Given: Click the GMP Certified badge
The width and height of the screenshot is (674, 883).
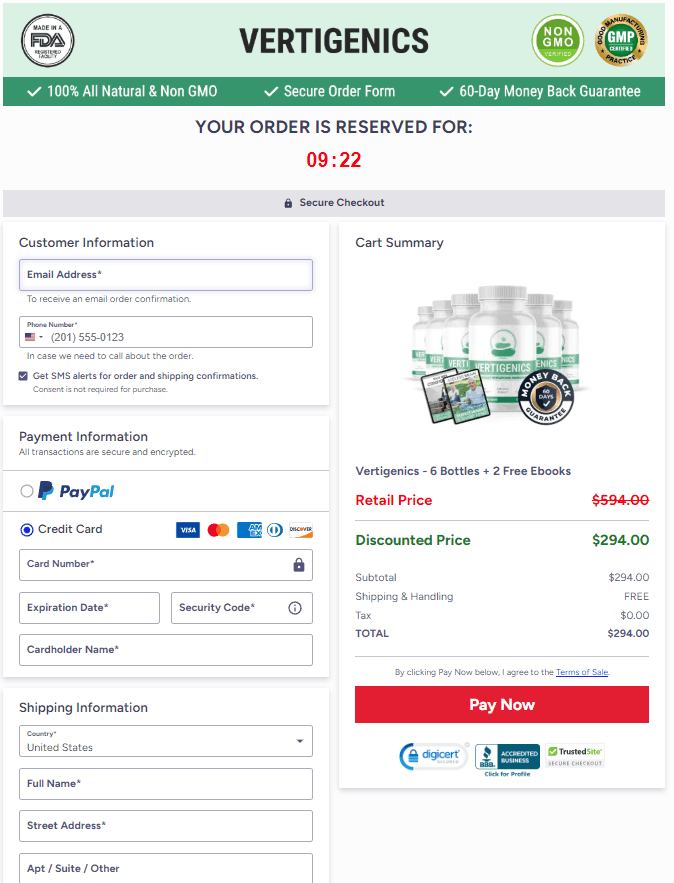Looking at the screenshot, I should pos(621,40).
